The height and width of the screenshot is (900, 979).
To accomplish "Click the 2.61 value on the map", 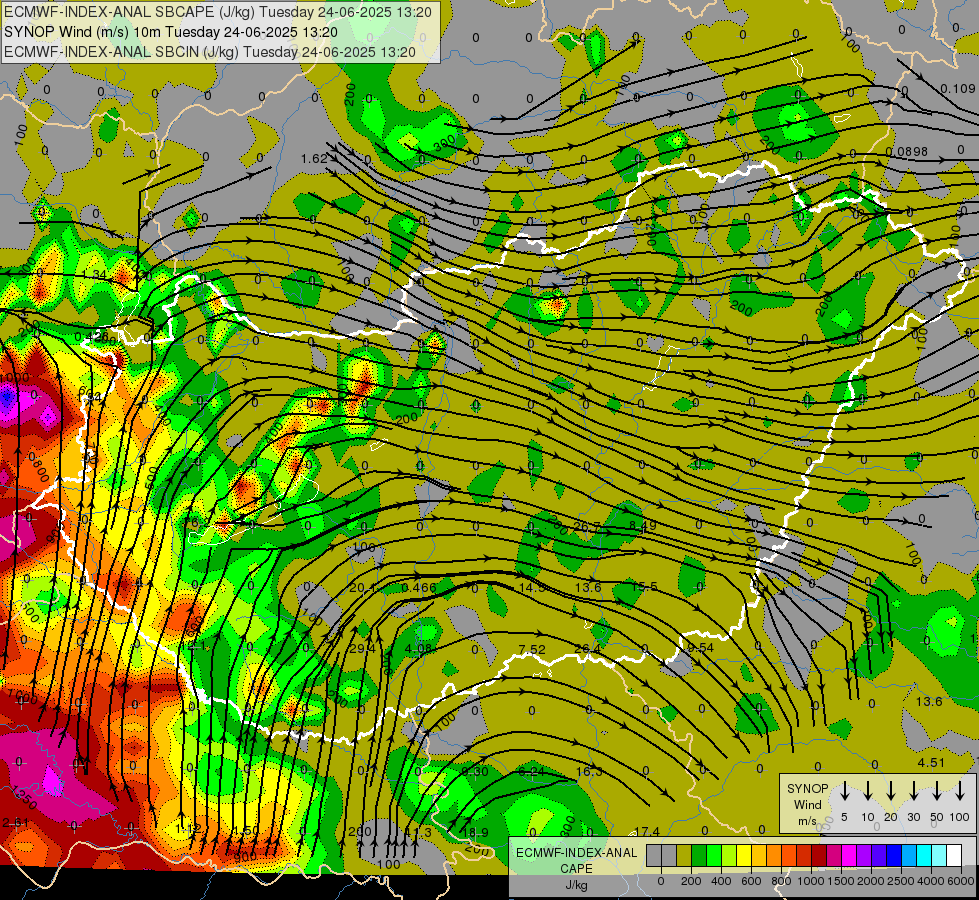I will pyautogui.click(x=15, y=822).
